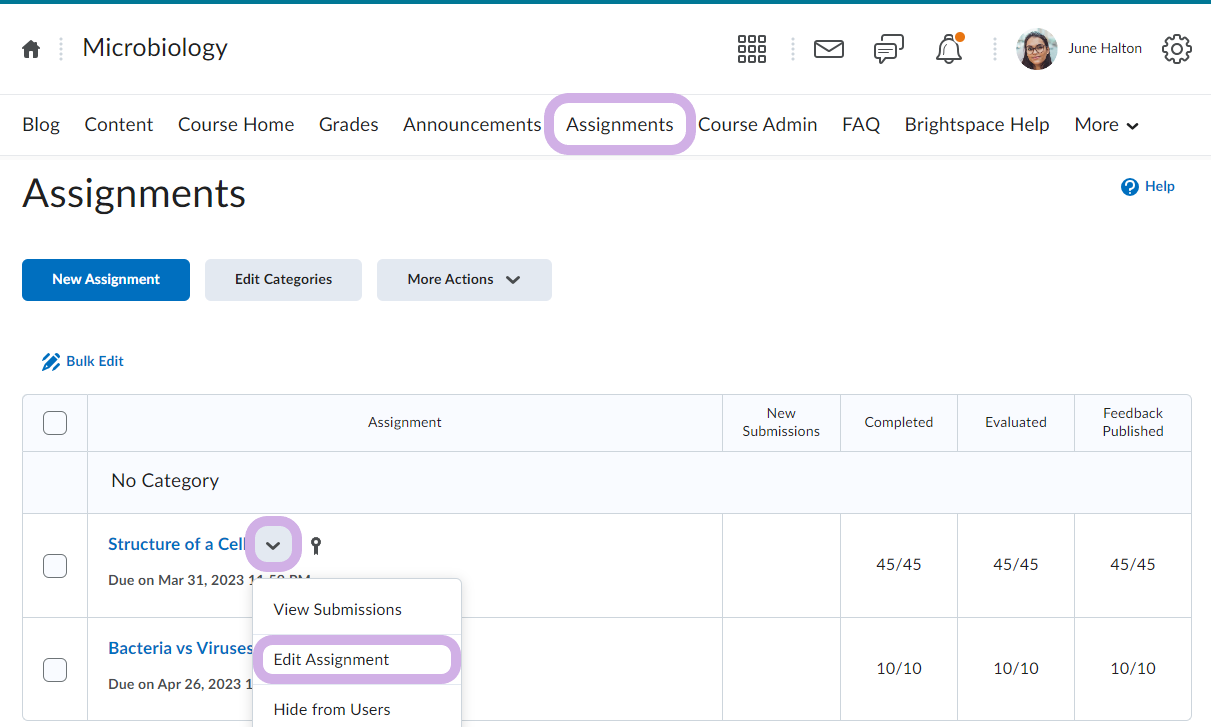
Task: Click the key icon next to Structure of a Cell
Action: [316, 545]
